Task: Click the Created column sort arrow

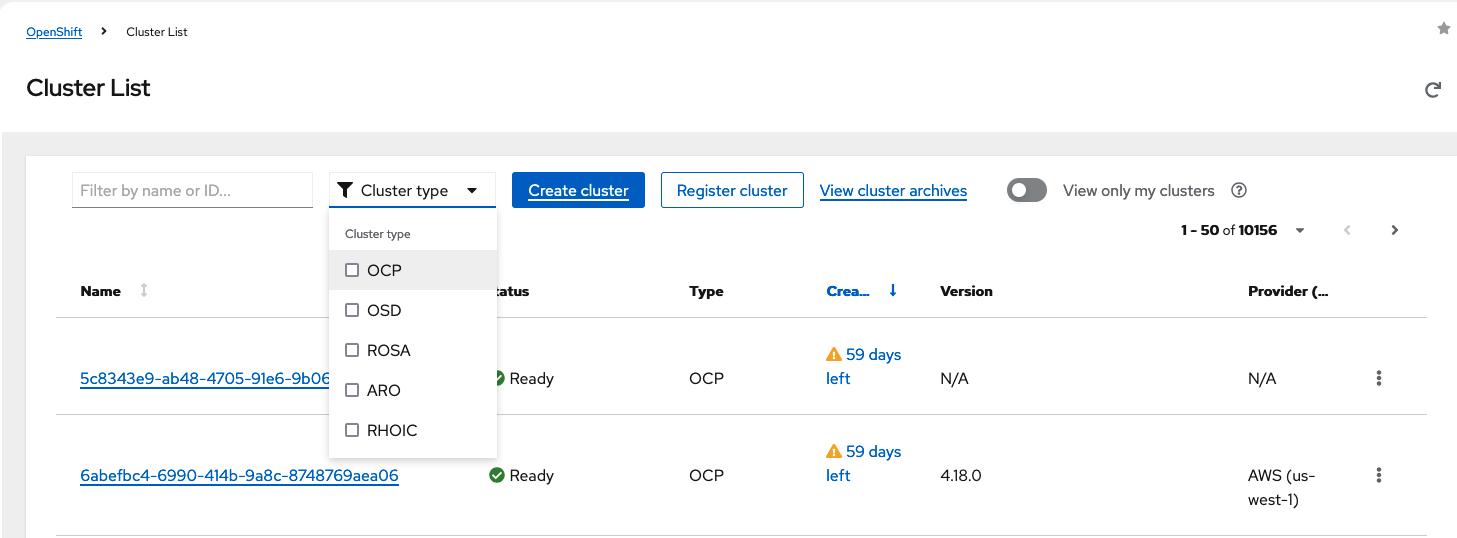Action: [893, 291]
